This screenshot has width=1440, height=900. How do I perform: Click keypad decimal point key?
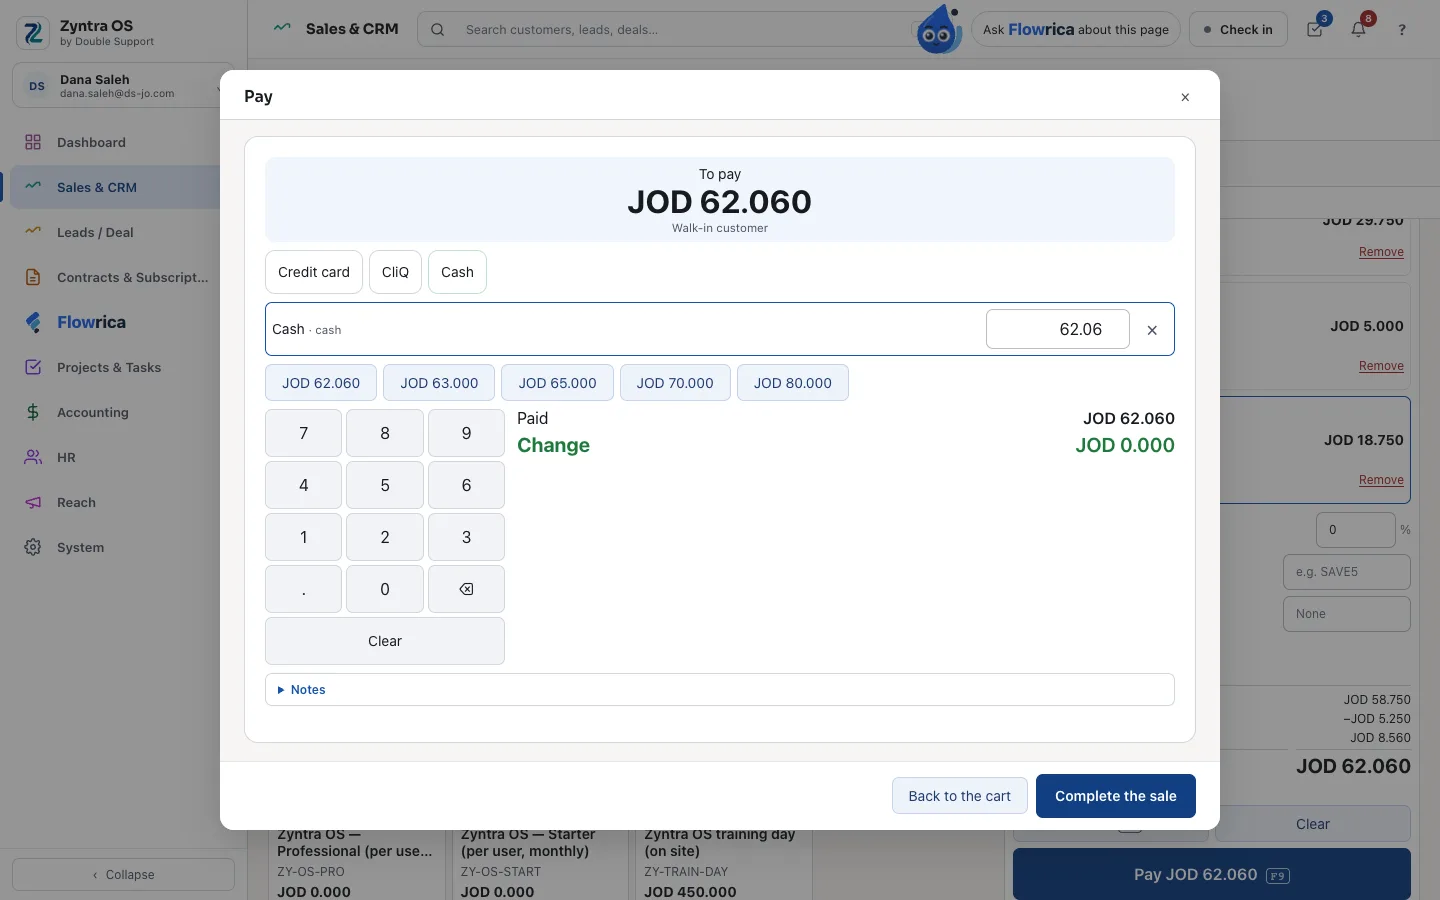click(303, 589)
